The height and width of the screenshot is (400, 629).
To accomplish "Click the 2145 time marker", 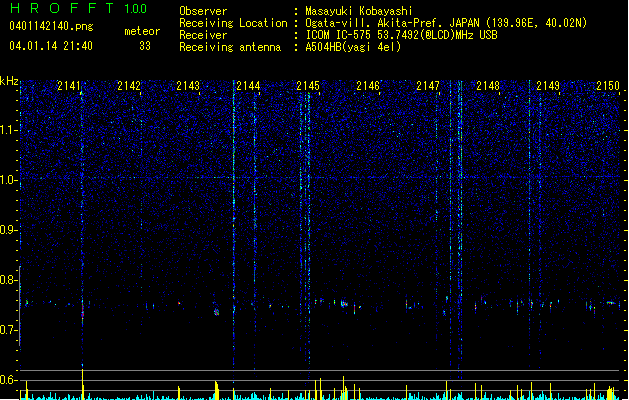I will [x=308, y=86].
